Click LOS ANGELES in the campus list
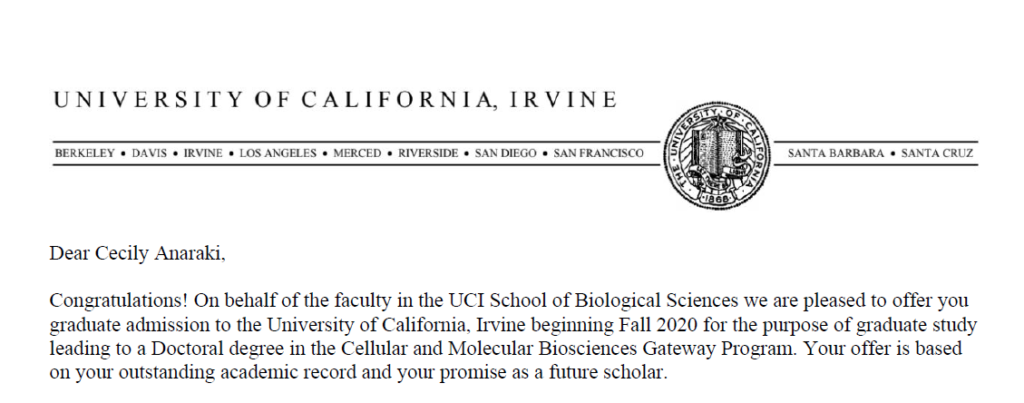Screen dimensions: 1024x403 tap(278, 153)
